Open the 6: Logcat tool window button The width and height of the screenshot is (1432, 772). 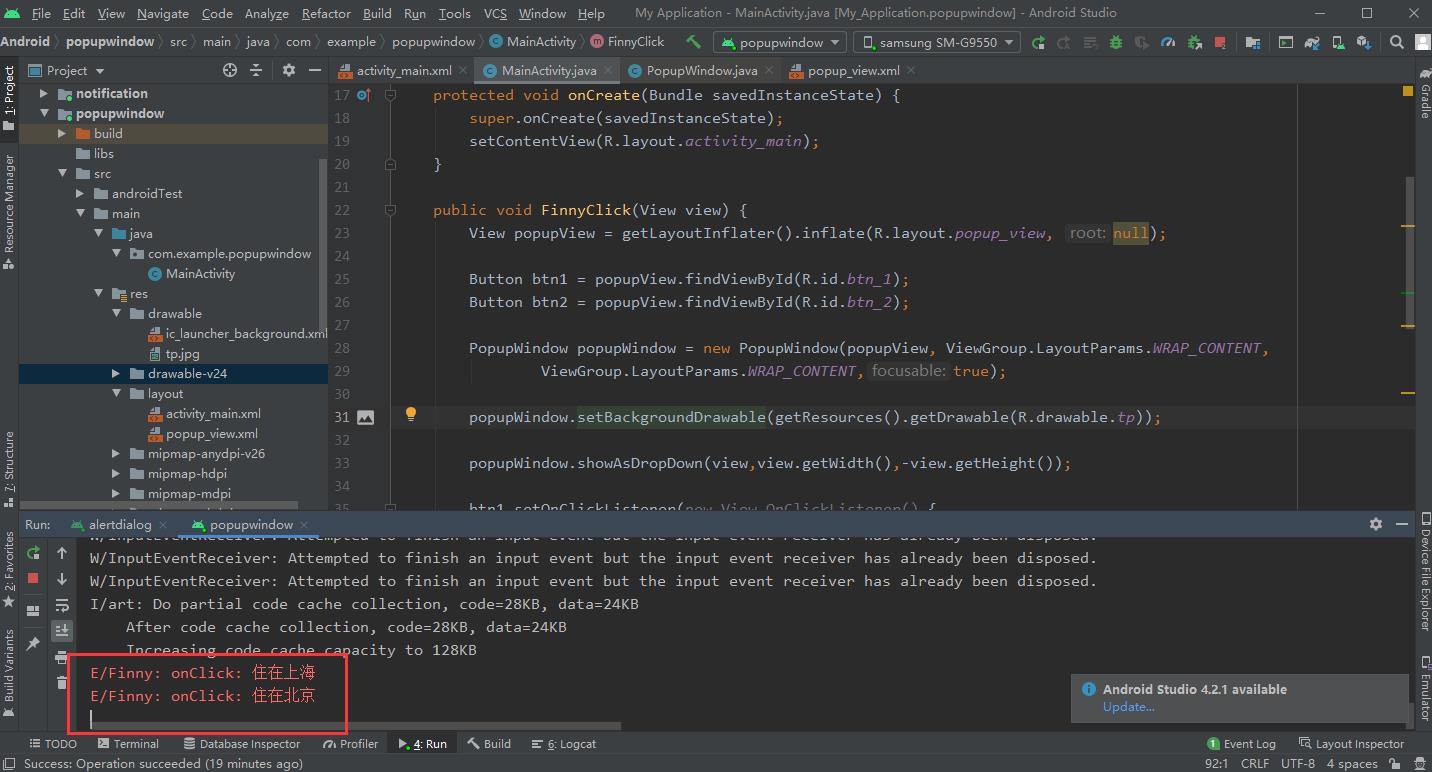point(563,743)
